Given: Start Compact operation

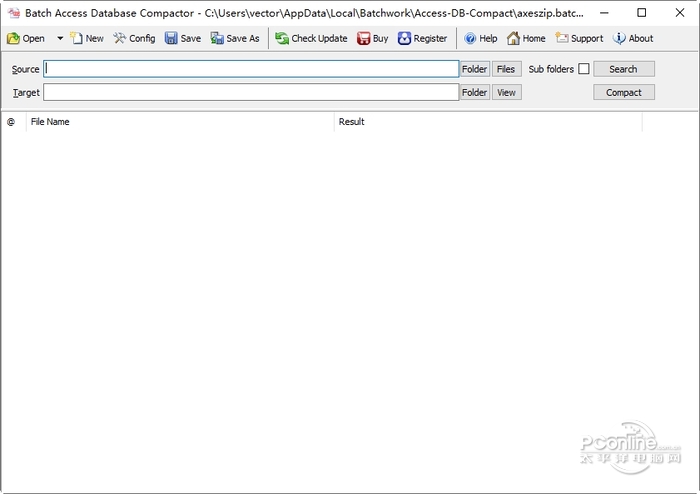Looking at the screenshot, I should [624, 92].
